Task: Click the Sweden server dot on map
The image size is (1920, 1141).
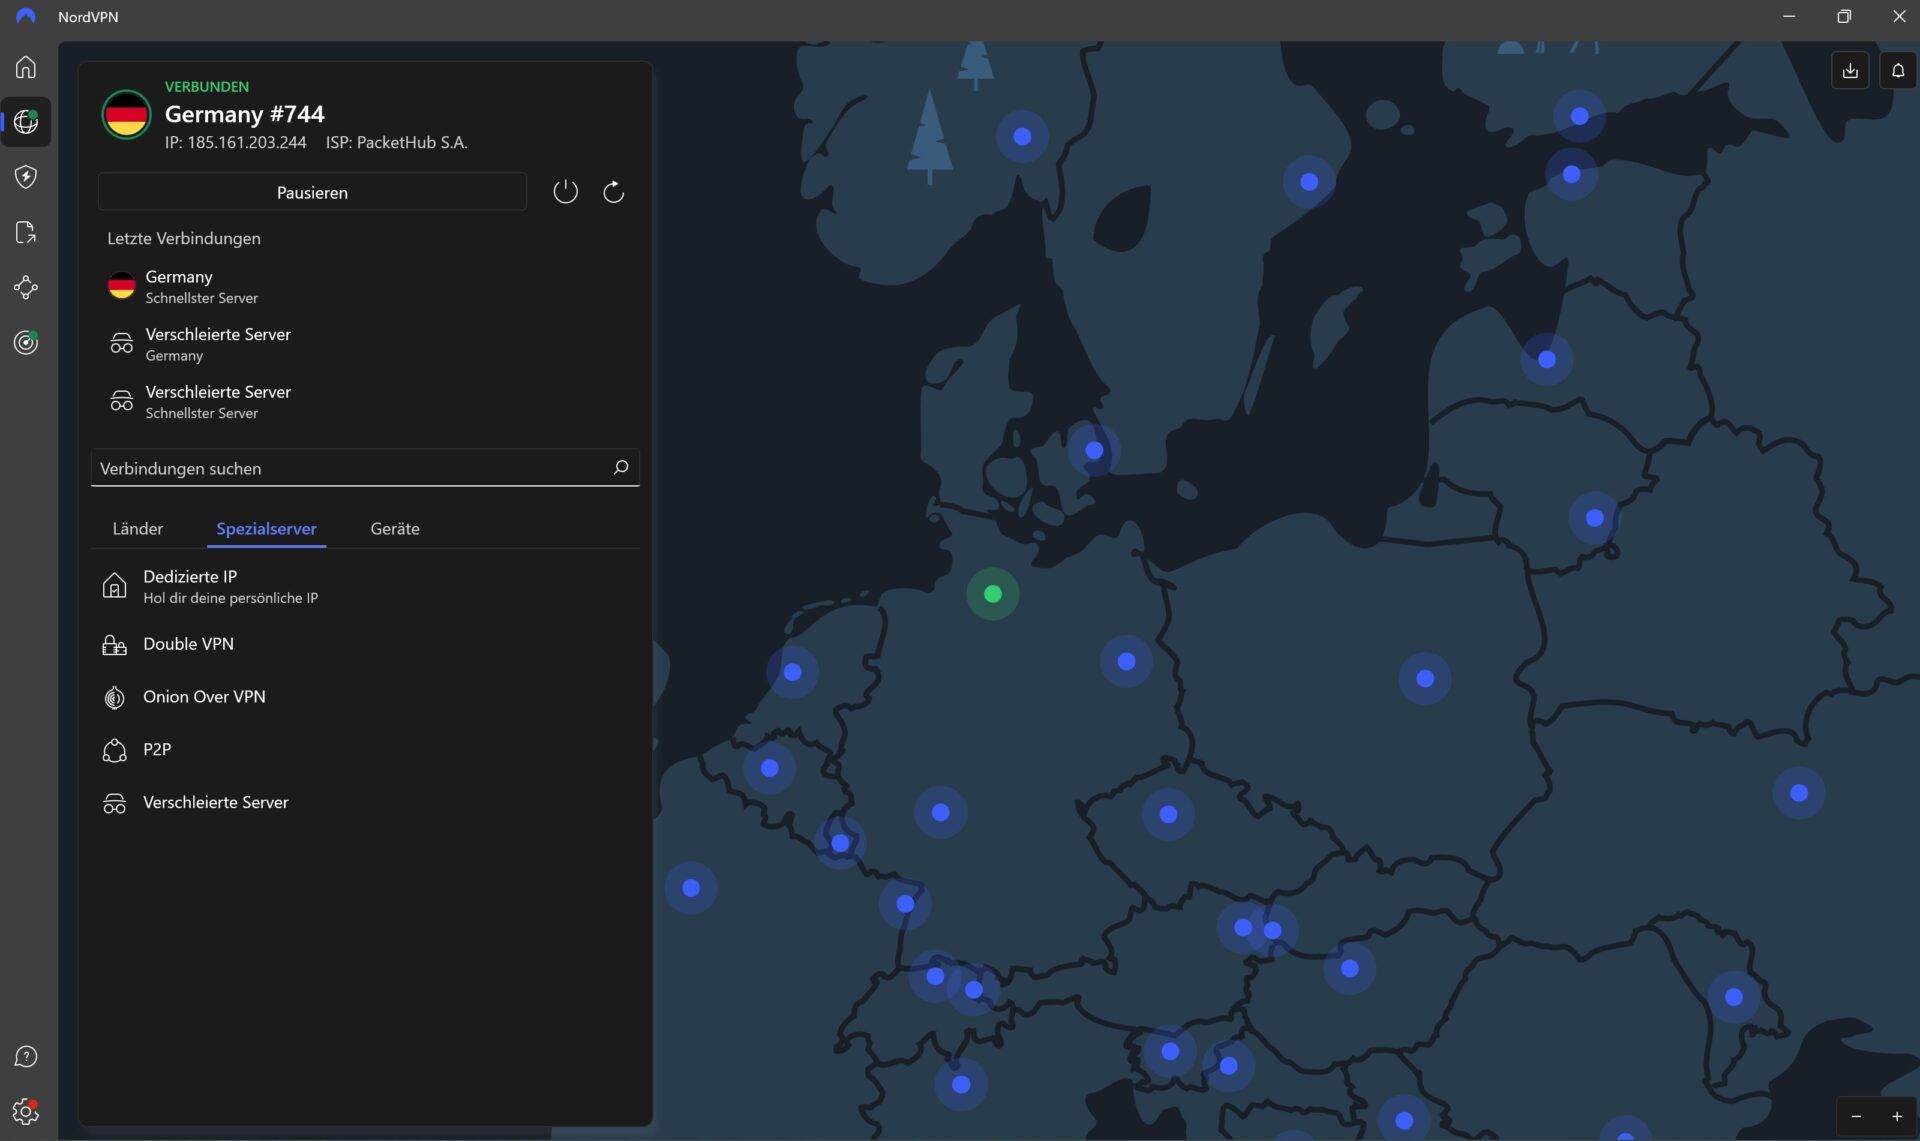Action: pyautogui.click(x=1309, y=182)
